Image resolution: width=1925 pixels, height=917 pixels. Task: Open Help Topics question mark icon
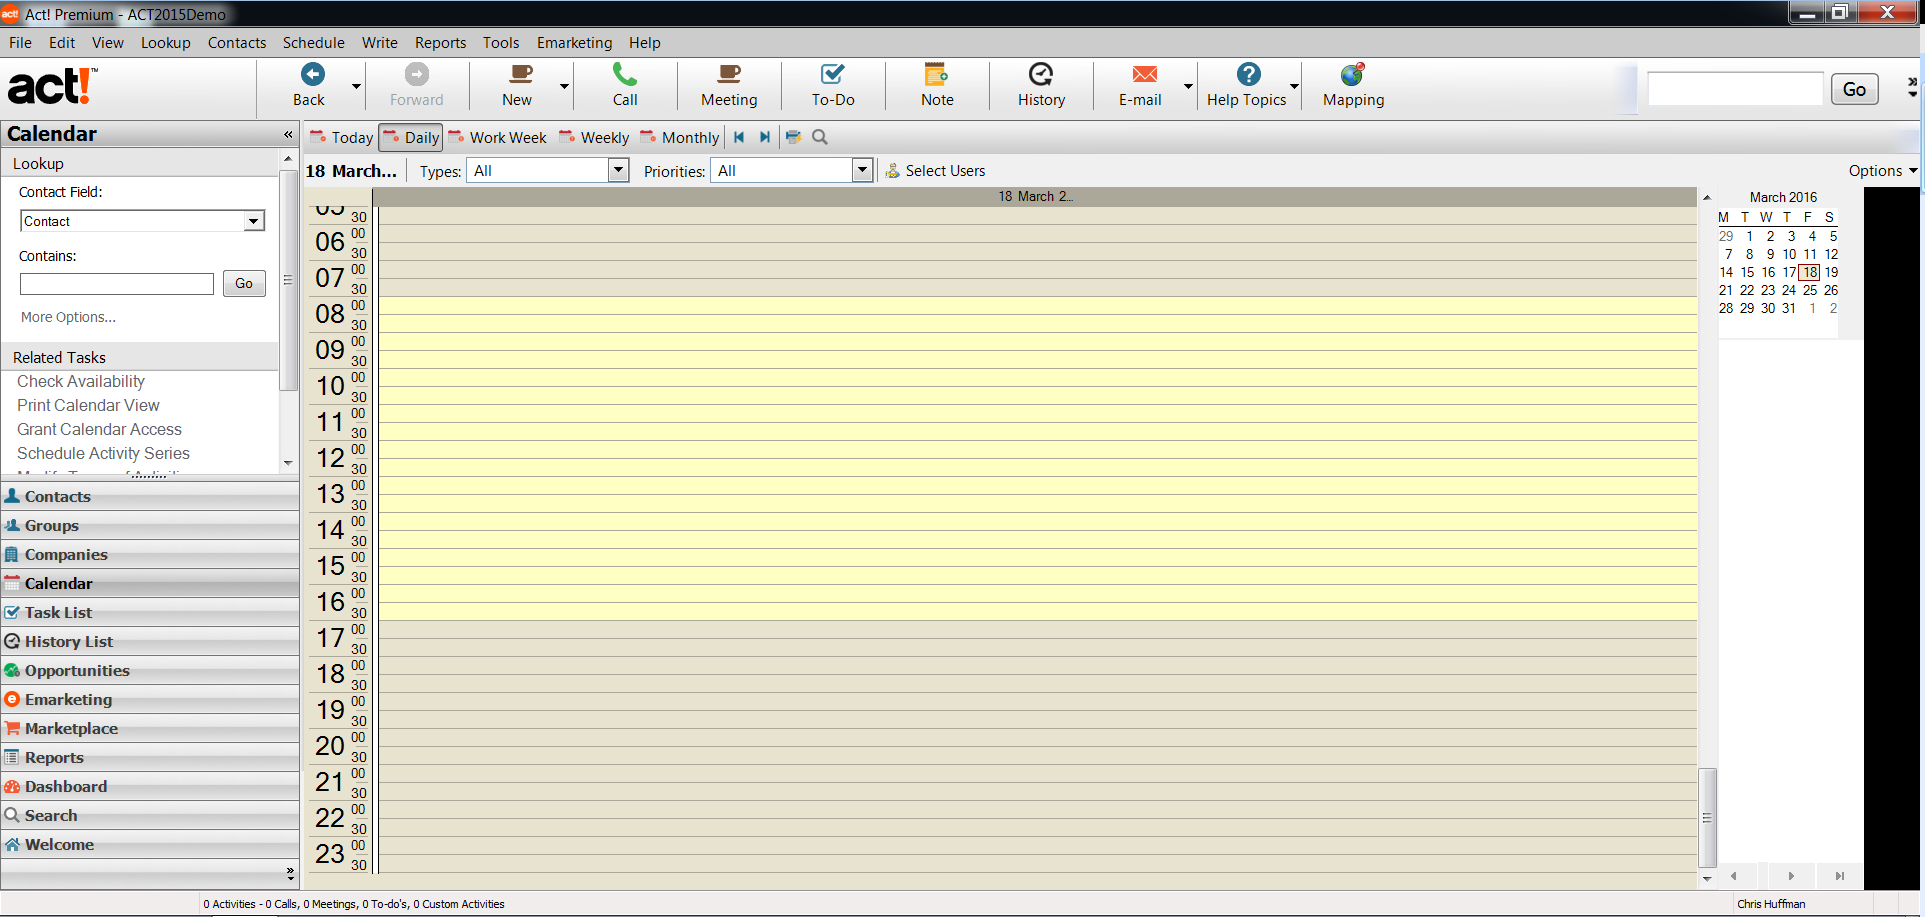pos(1248,74)
